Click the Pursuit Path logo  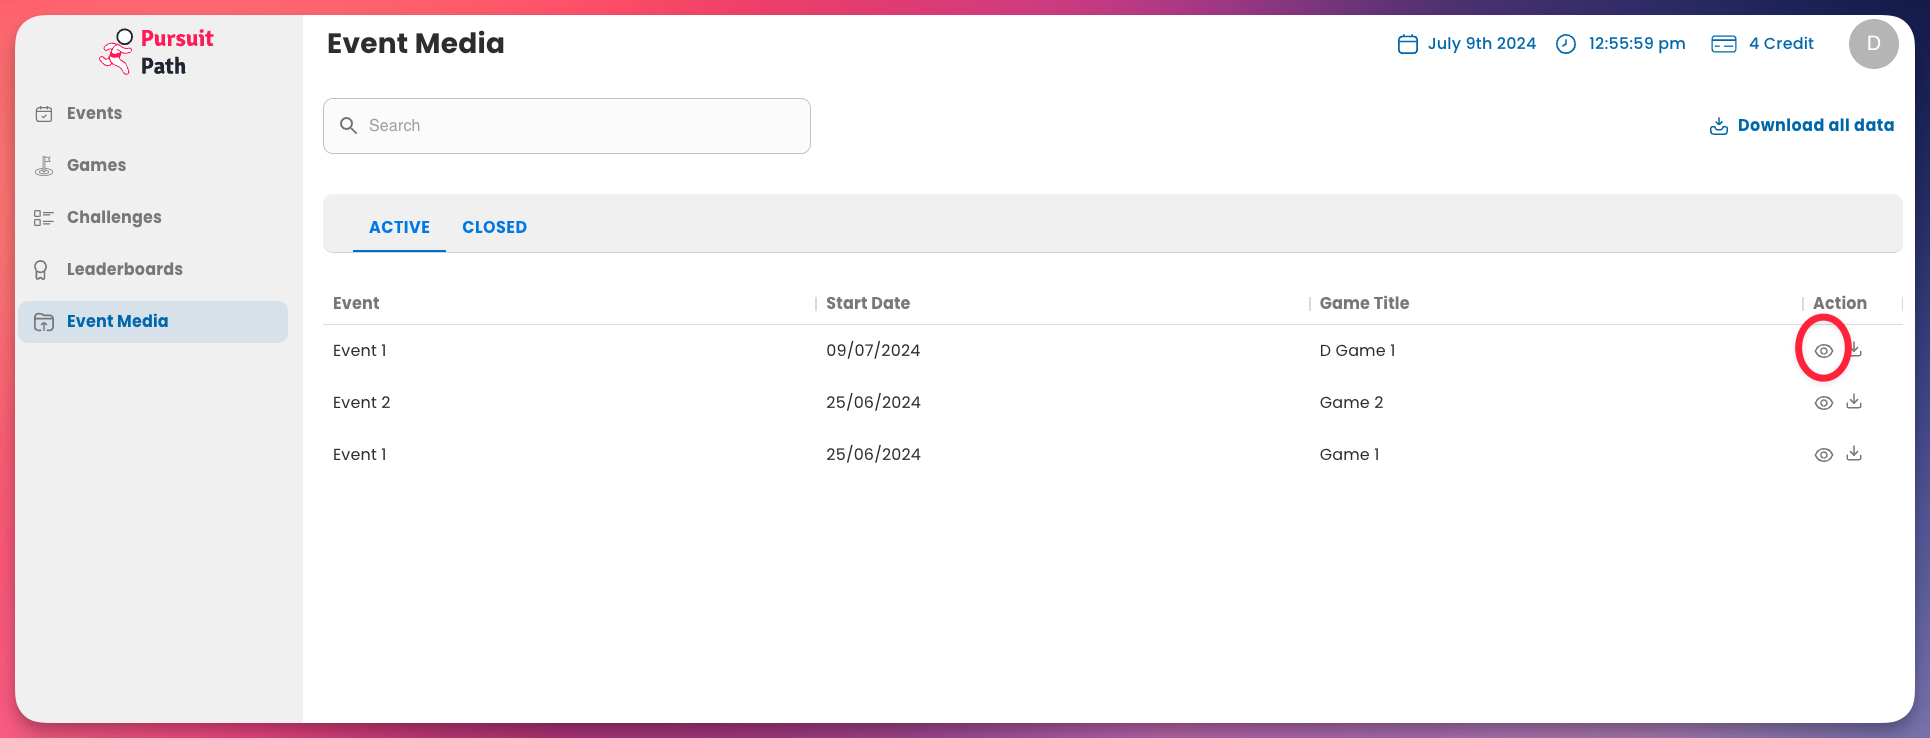157,52
